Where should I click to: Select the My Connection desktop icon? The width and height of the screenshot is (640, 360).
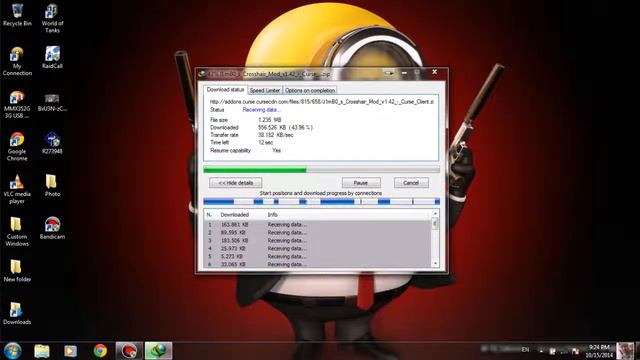pos(17,61)
